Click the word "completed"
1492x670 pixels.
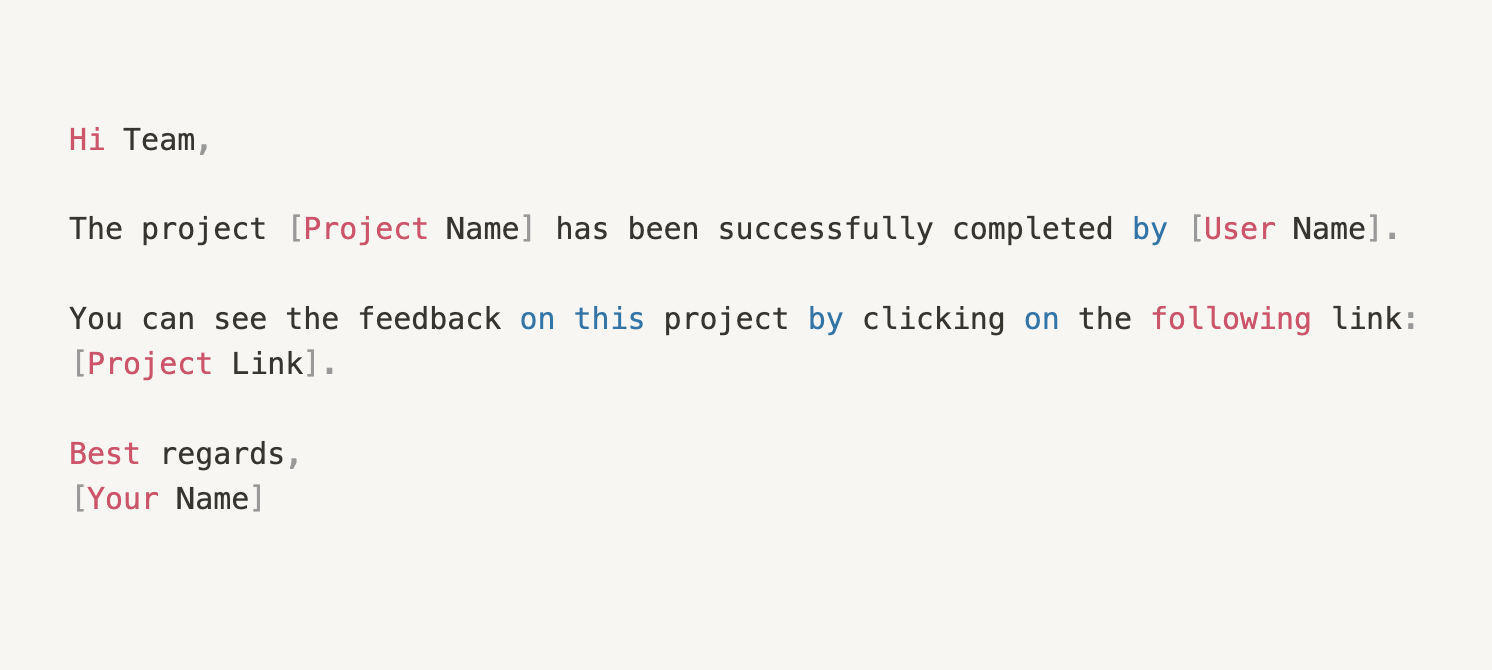[x=1032, y=230]
